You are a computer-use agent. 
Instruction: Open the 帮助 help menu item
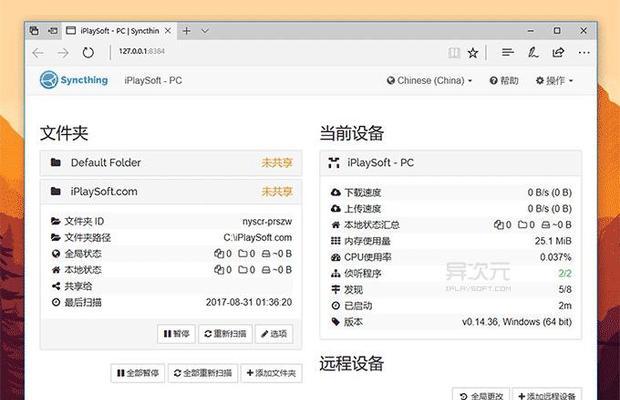click(504, 81)
